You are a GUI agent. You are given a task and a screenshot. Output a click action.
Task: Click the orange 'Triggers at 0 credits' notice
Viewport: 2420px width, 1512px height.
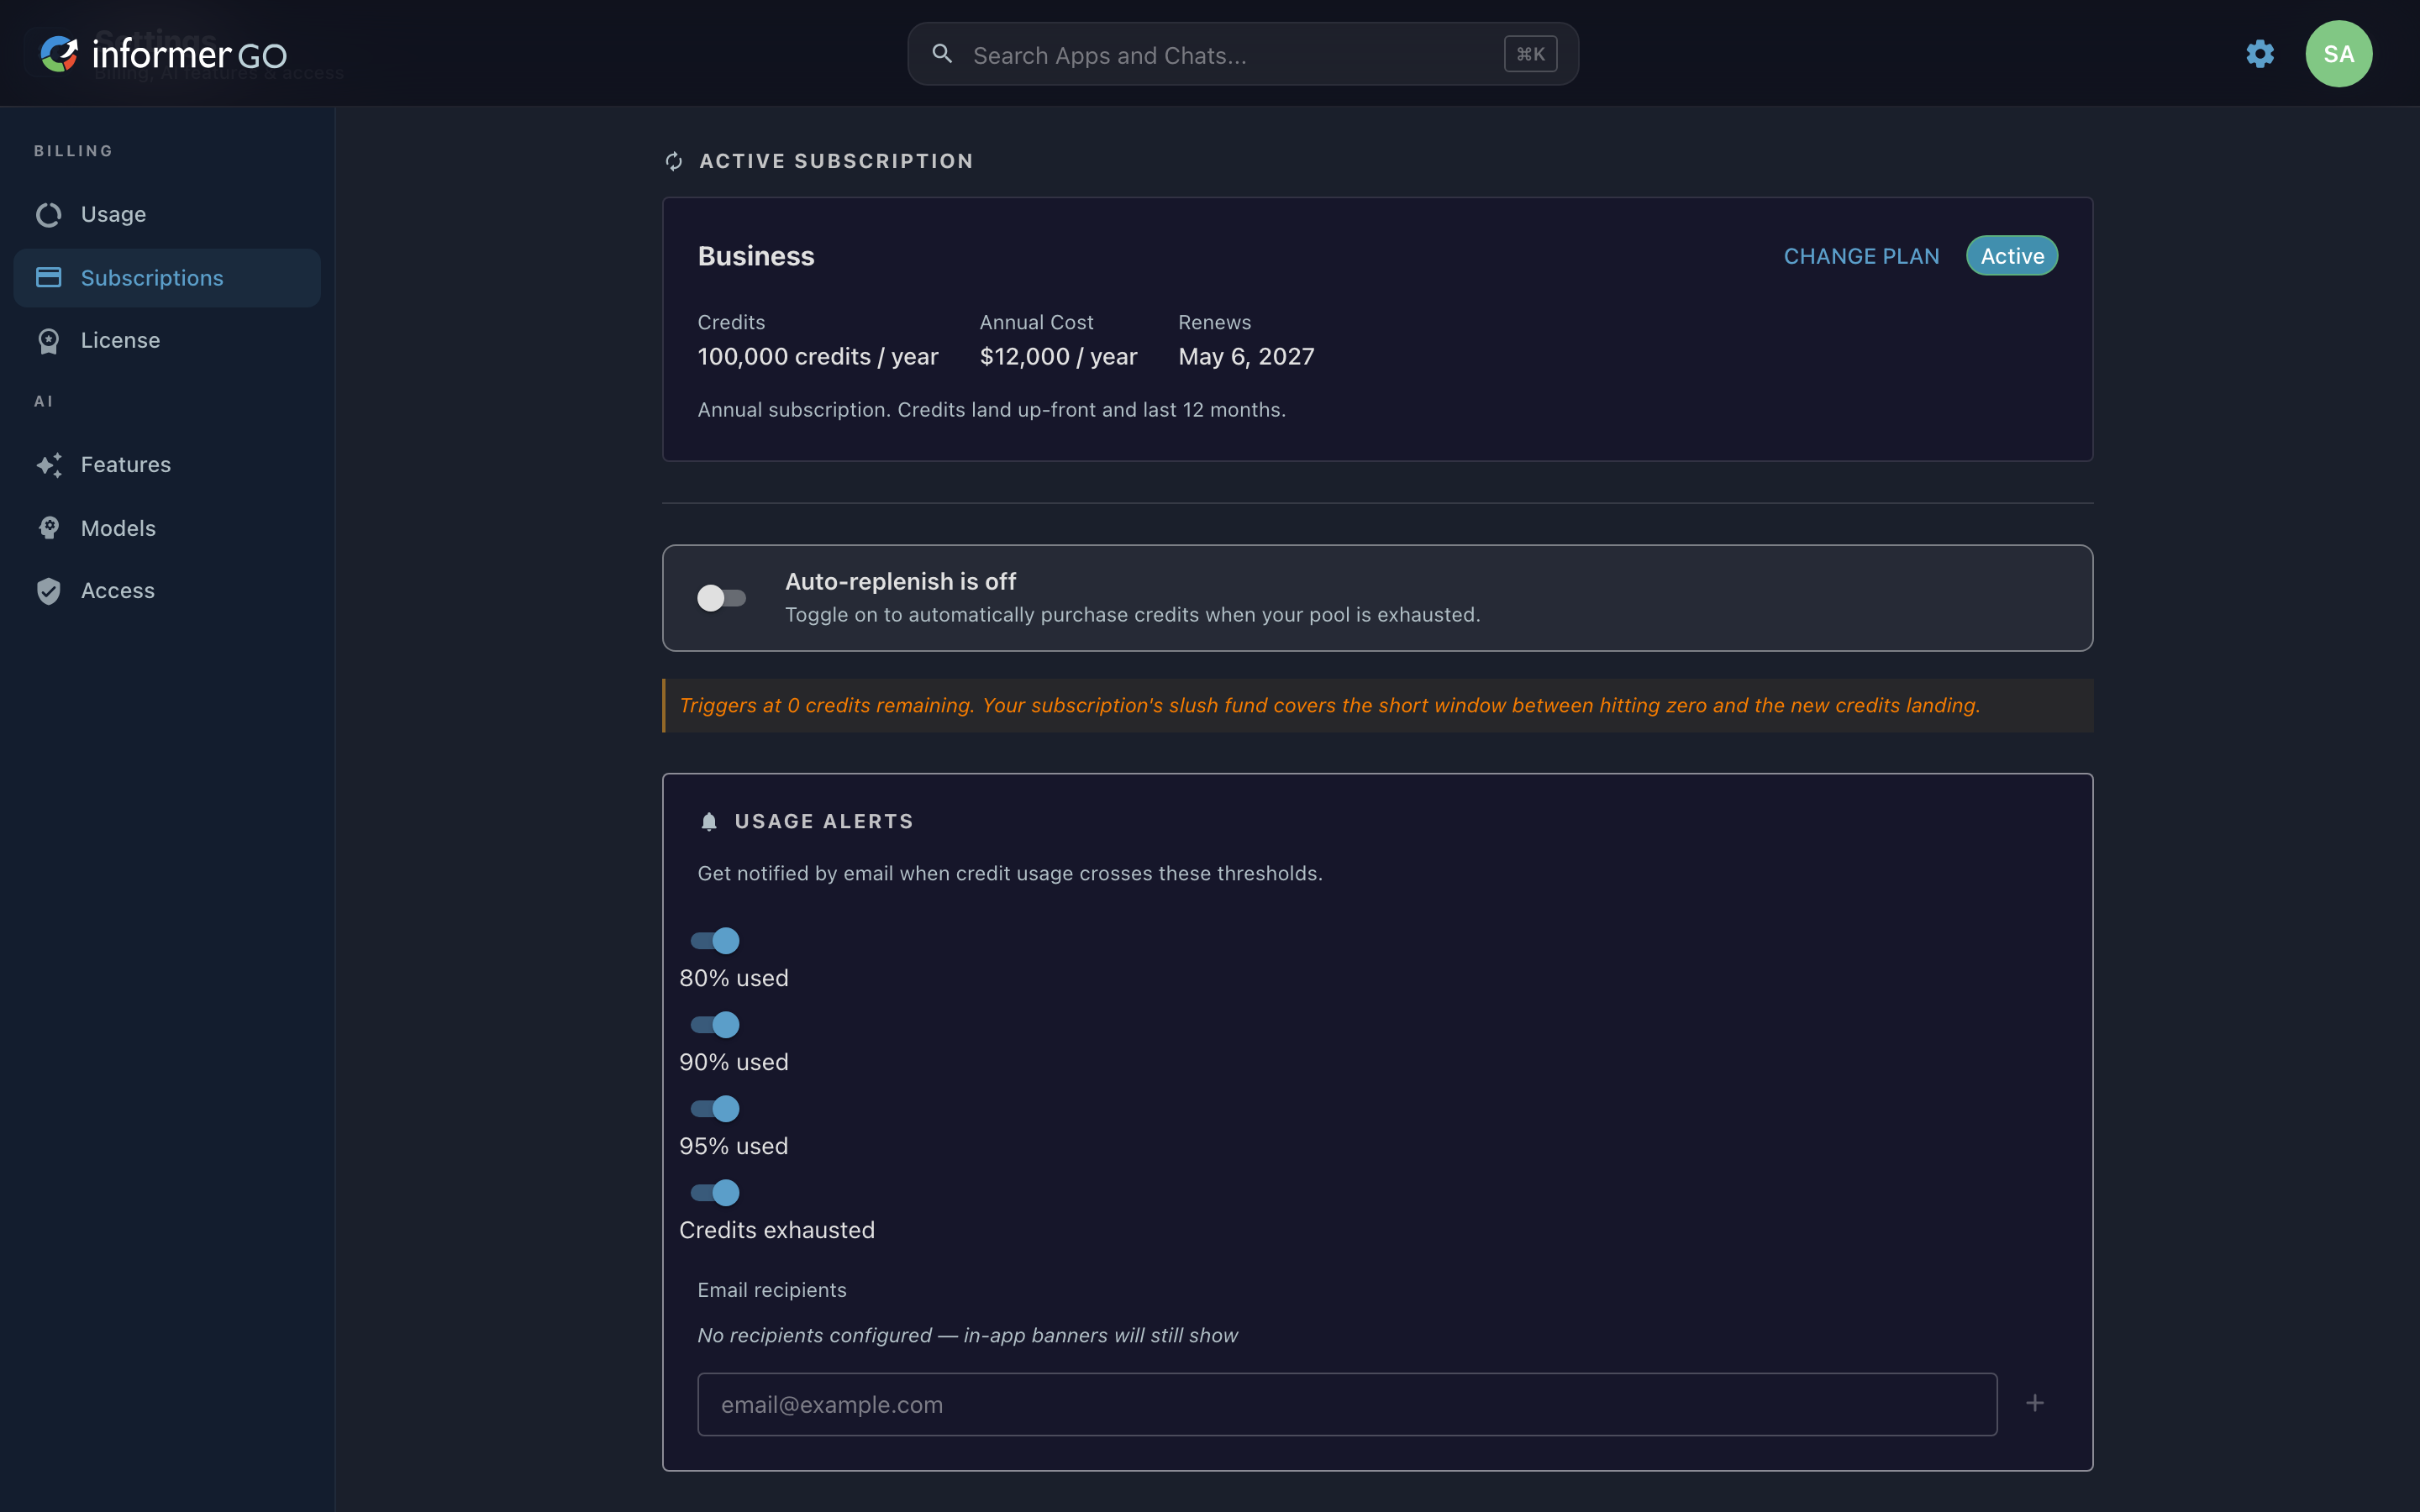click(x=1377, y=706)
